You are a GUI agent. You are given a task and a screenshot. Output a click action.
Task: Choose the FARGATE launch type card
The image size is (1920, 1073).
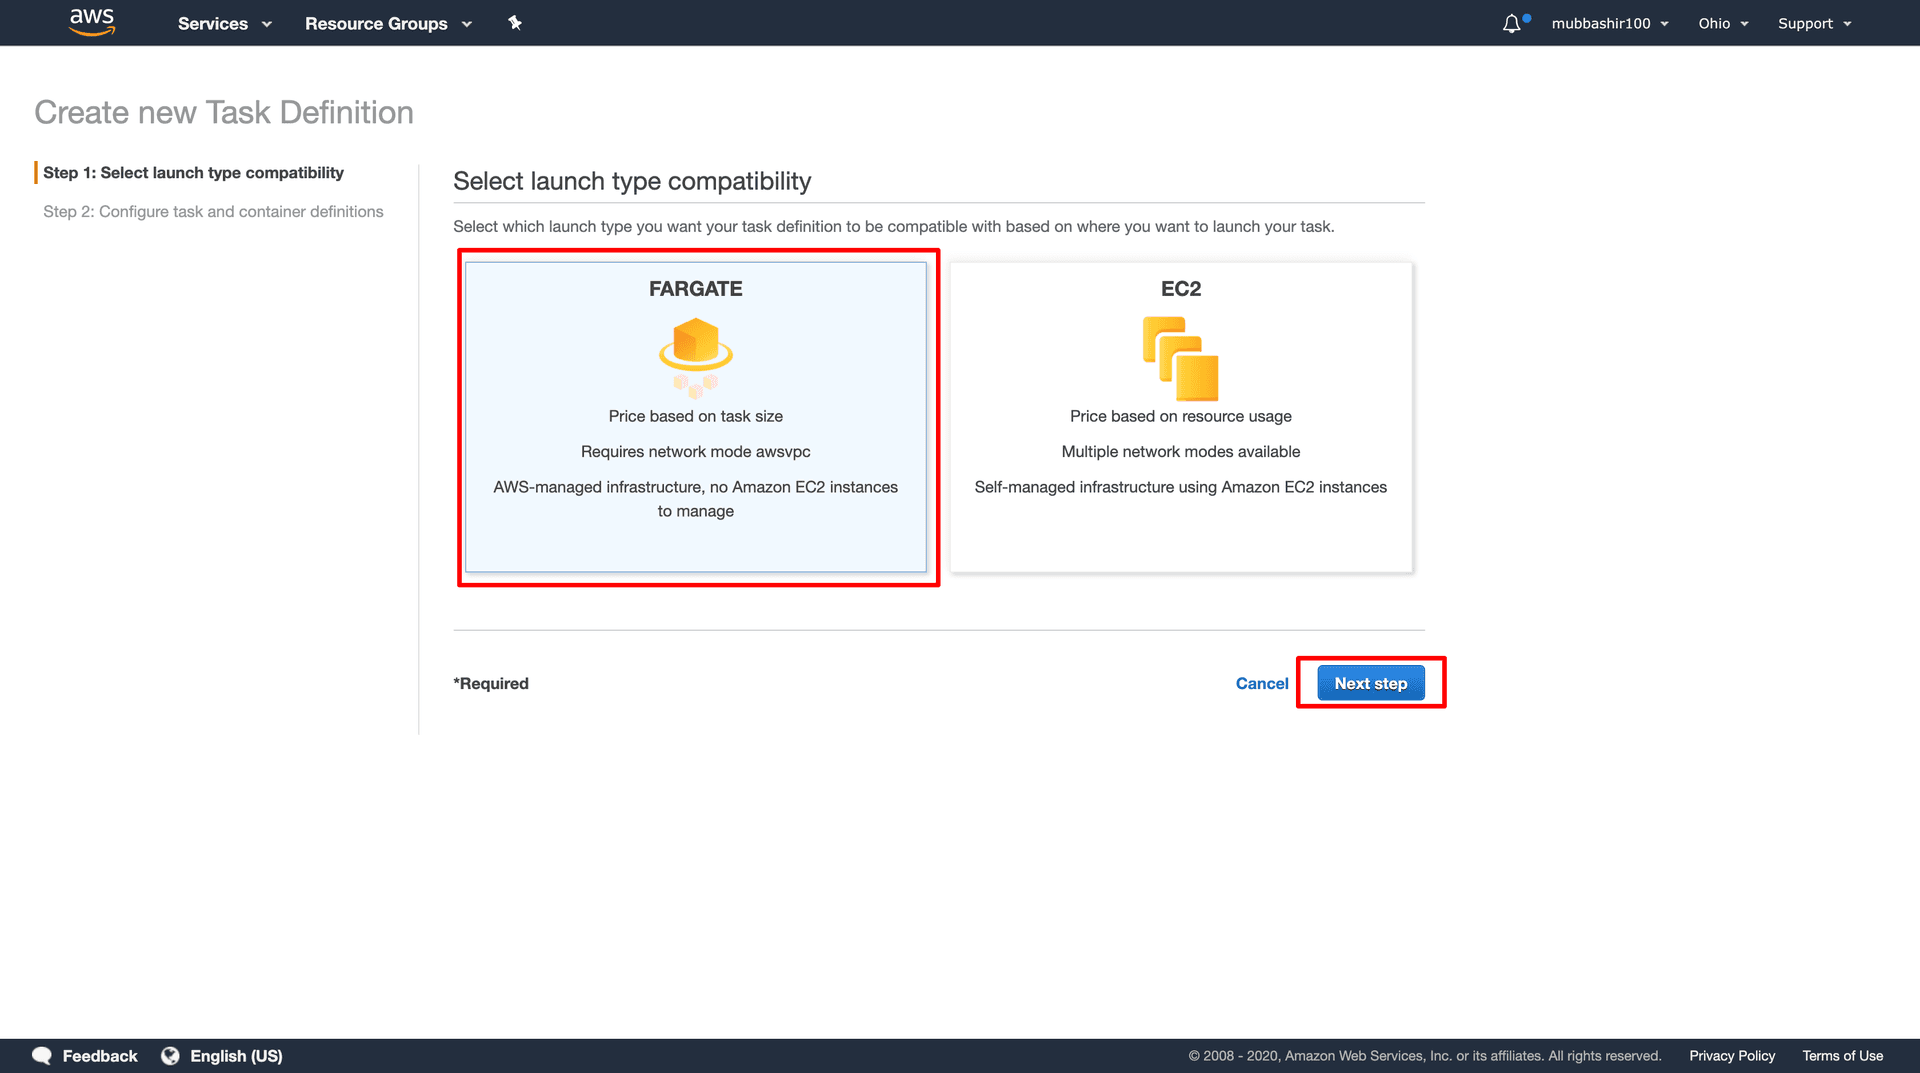point(696,417)
